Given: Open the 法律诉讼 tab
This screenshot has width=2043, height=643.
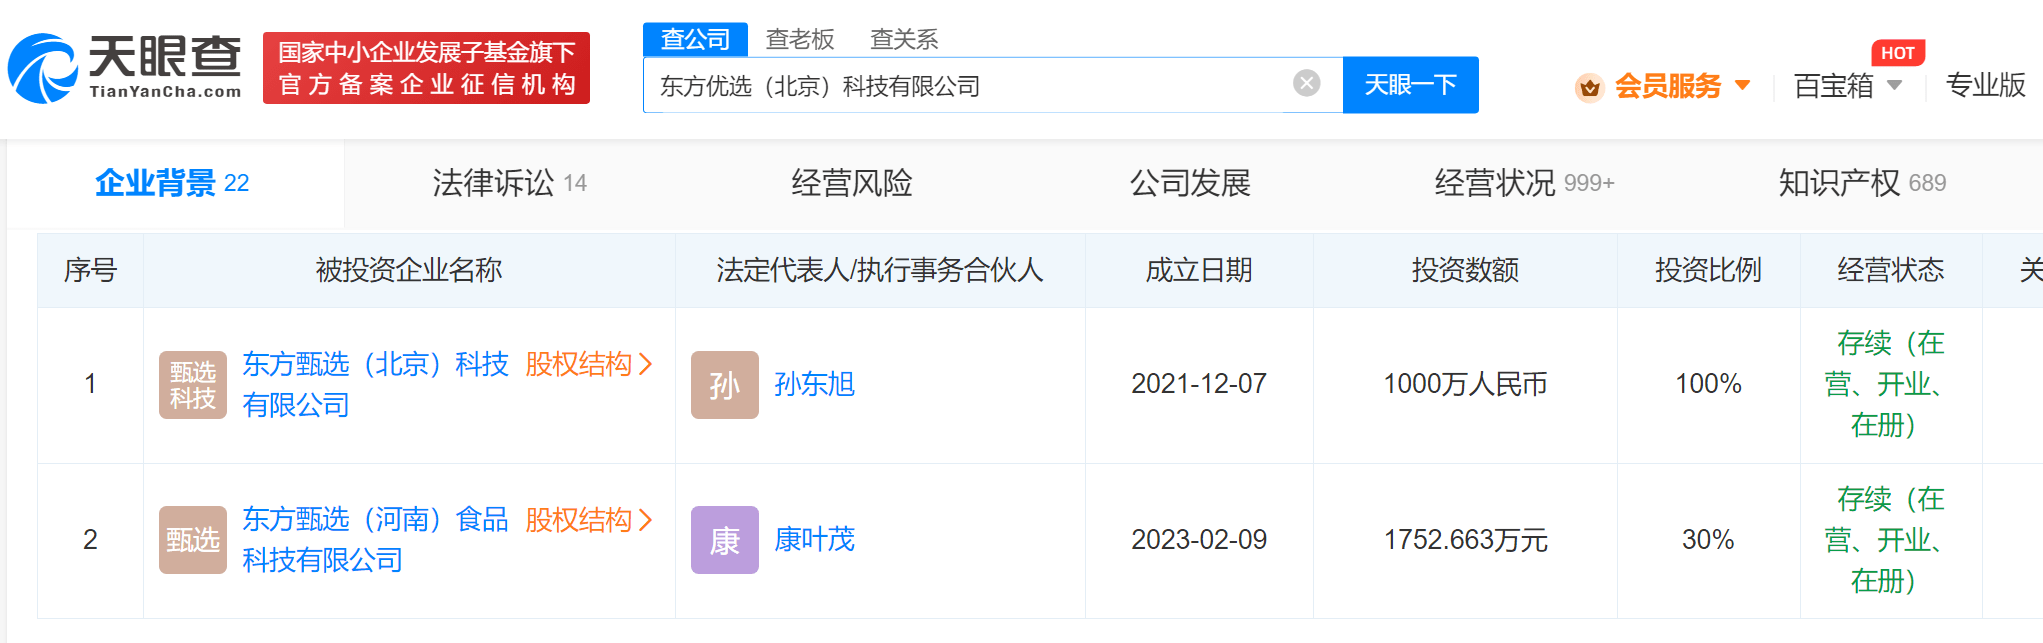Looking at the screenshot, I should click(x=509, y=183).
